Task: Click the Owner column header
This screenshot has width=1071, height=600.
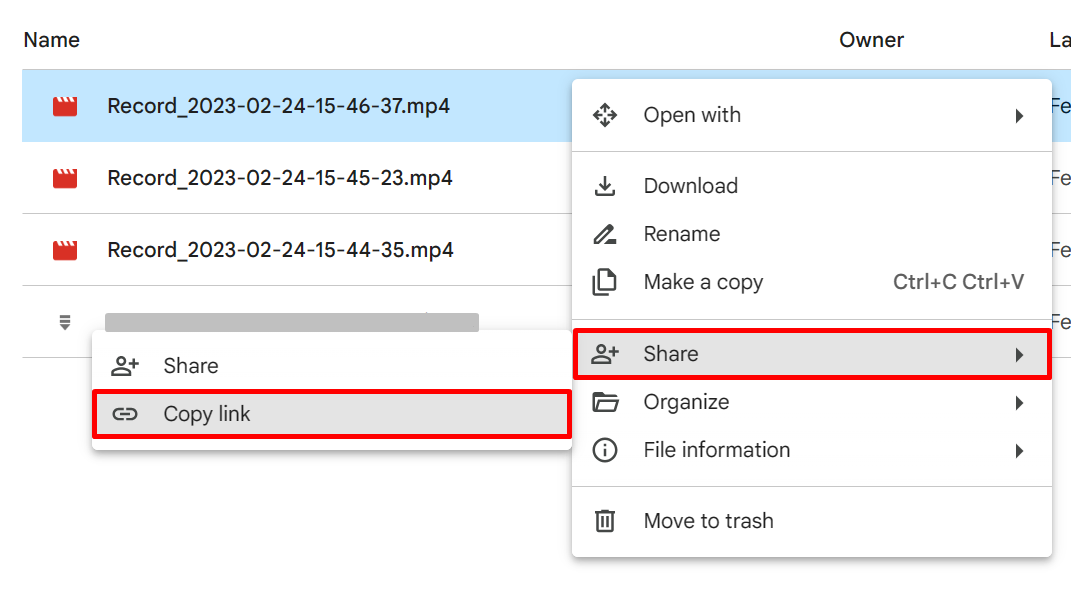Action: tap(871, 40)
